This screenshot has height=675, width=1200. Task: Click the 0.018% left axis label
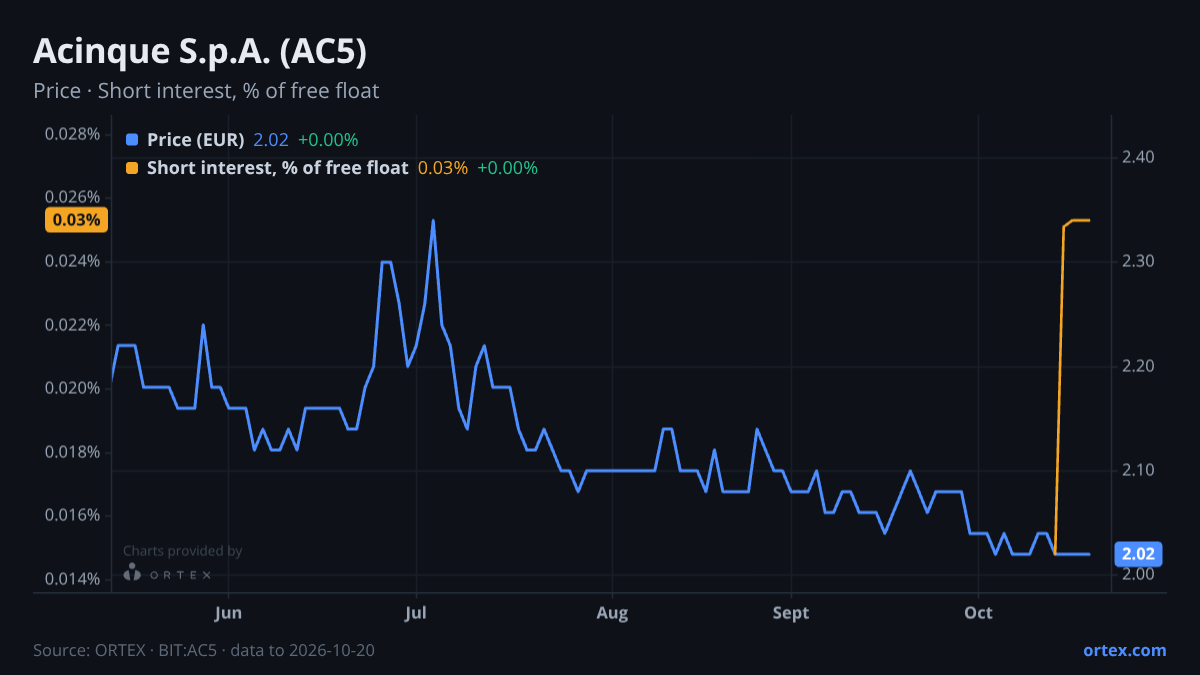tap(72, 452)
